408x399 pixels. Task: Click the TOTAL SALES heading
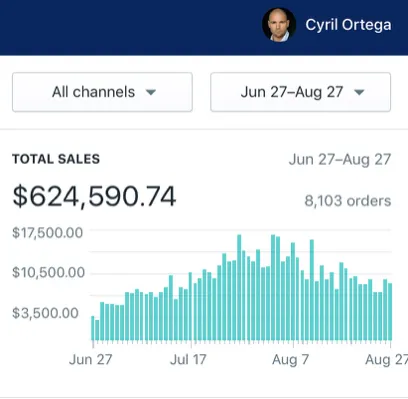pyautogui.click(x=56, y=159)
